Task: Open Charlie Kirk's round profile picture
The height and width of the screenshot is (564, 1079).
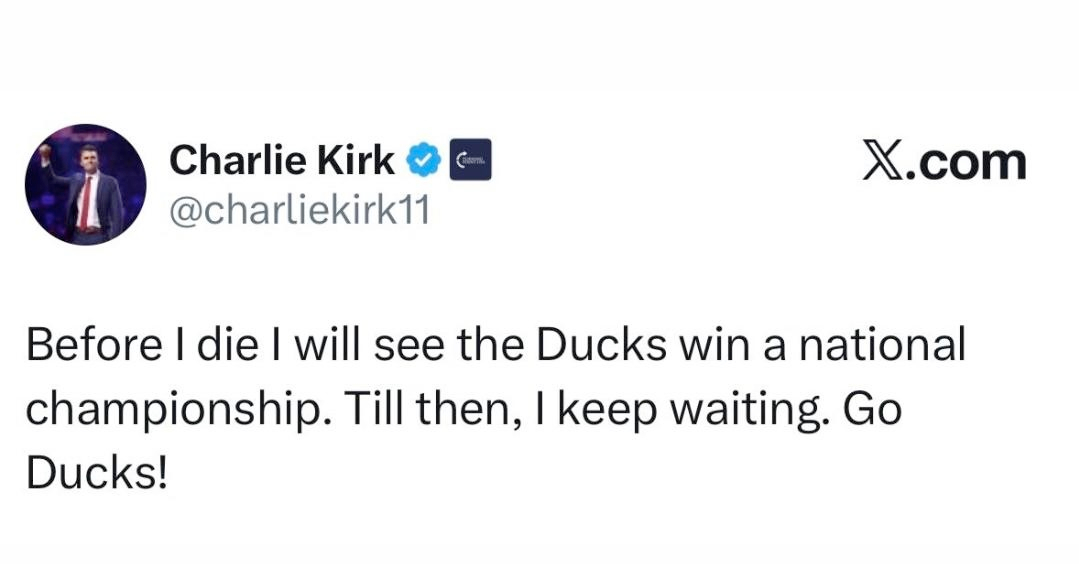Action: pos(86,185)
